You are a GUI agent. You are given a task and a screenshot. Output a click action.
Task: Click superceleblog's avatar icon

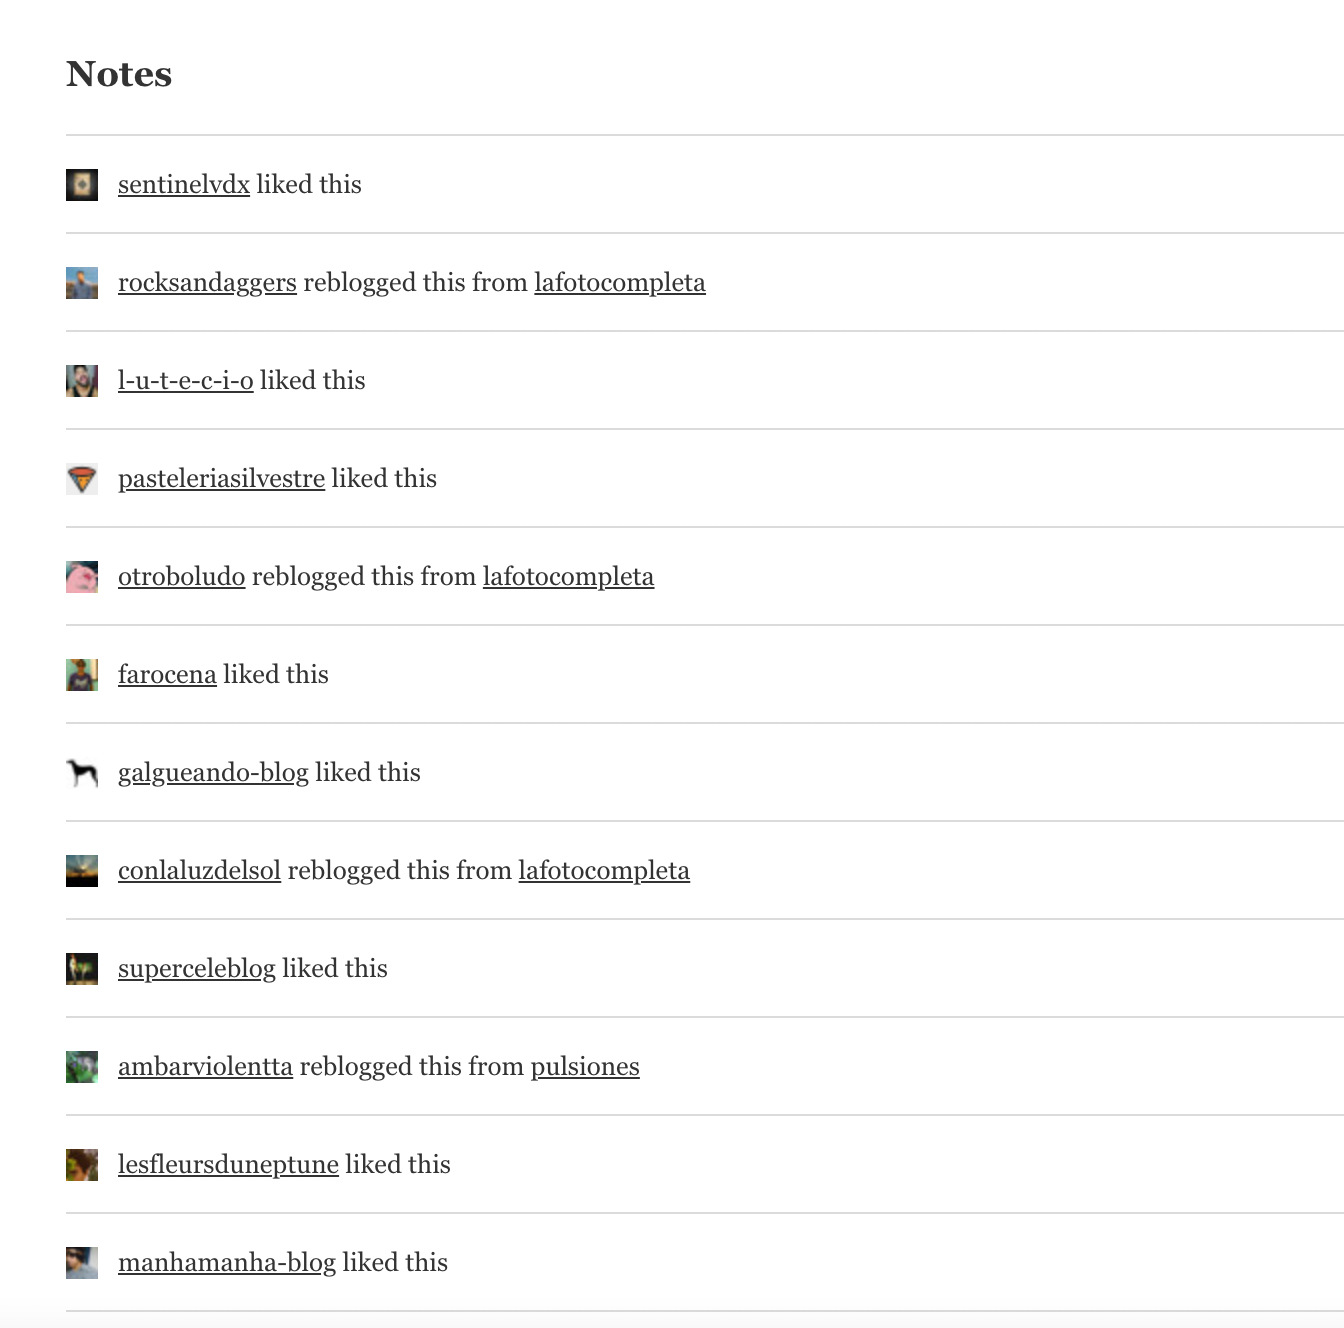pyautogui.click(x=82, y=969)
